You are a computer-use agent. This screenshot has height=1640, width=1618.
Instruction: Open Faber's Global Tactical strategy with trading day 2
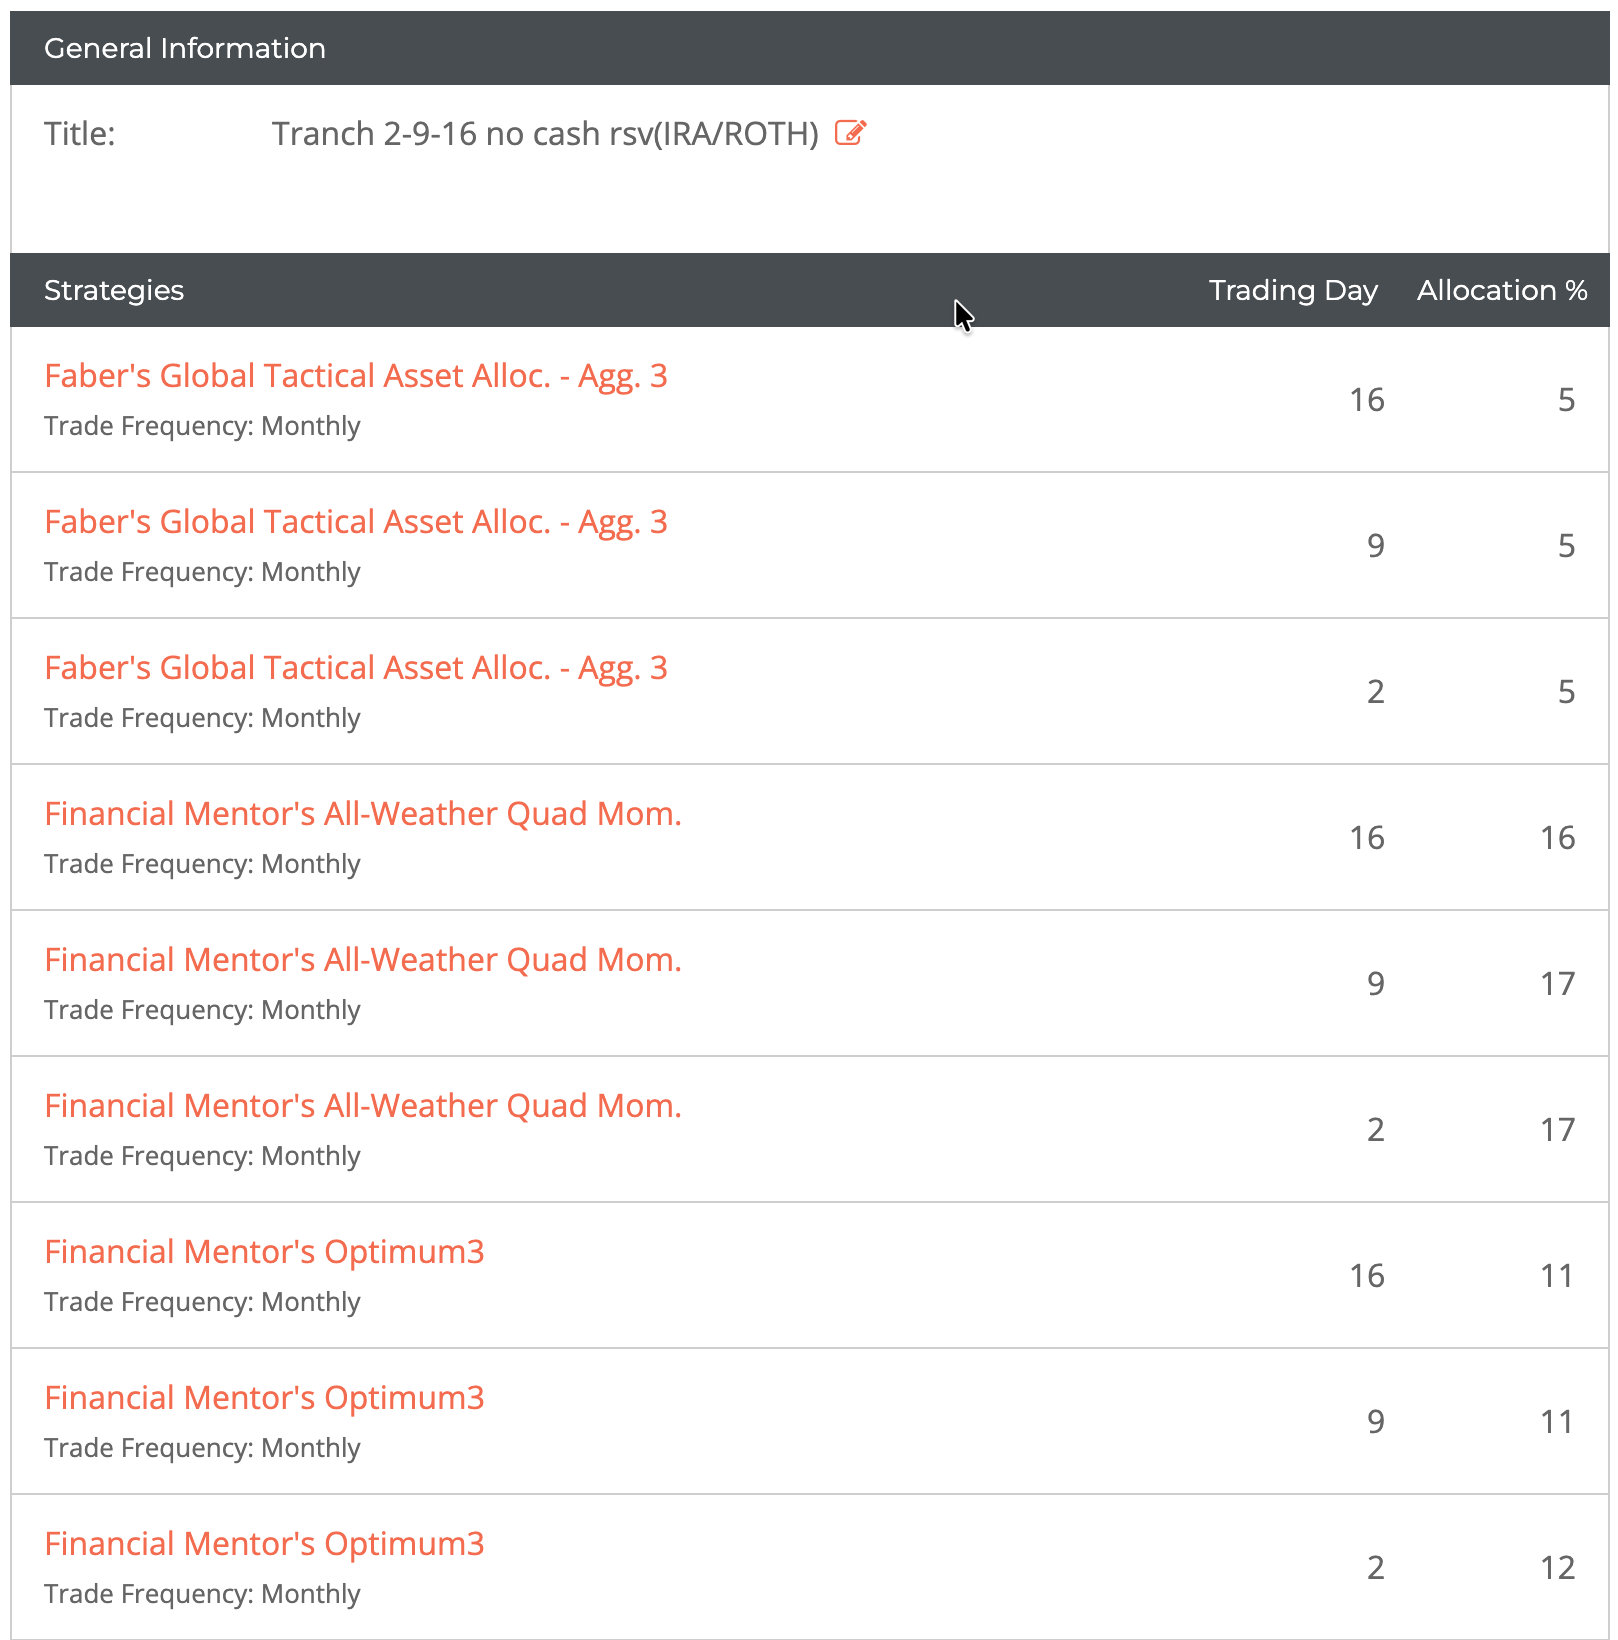click(355, 668)
